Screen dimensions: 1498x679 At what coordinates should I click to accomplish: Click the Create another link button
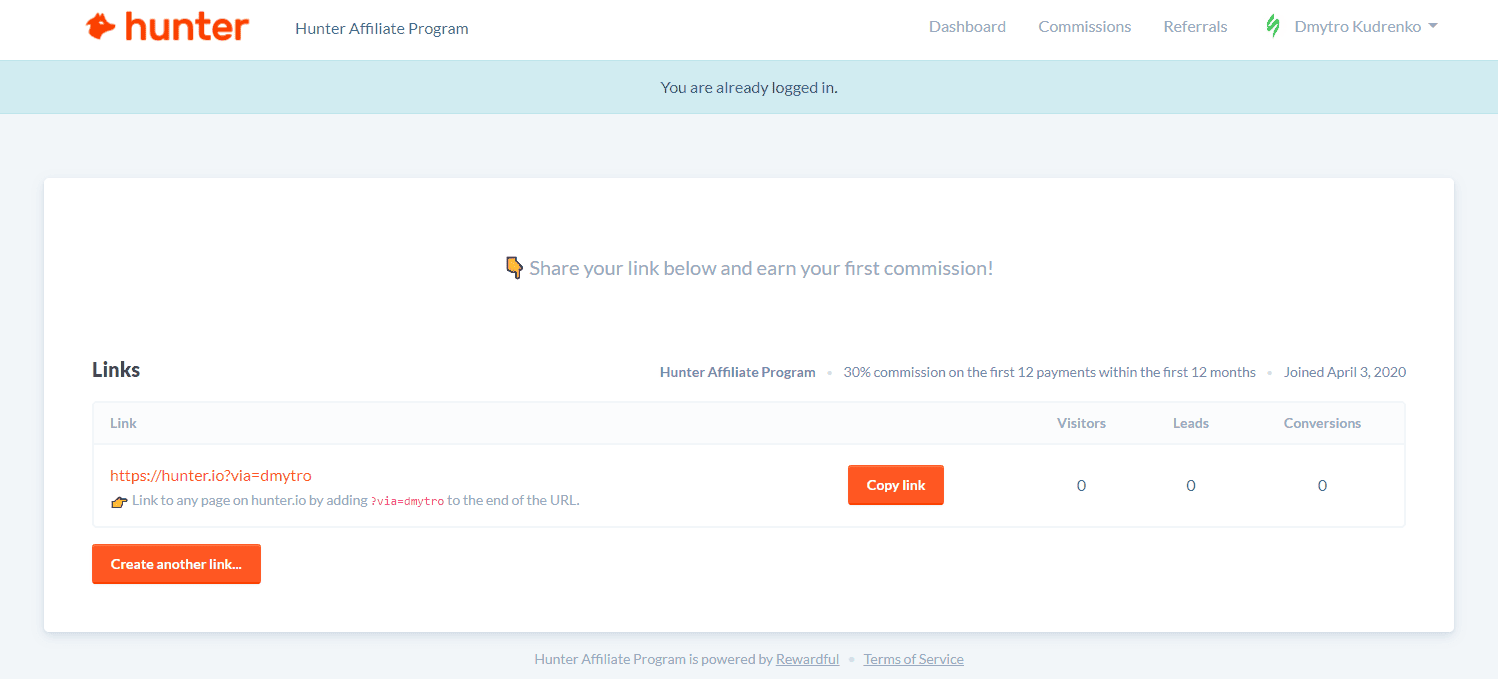pyautogui.click(x=176, y=564)
